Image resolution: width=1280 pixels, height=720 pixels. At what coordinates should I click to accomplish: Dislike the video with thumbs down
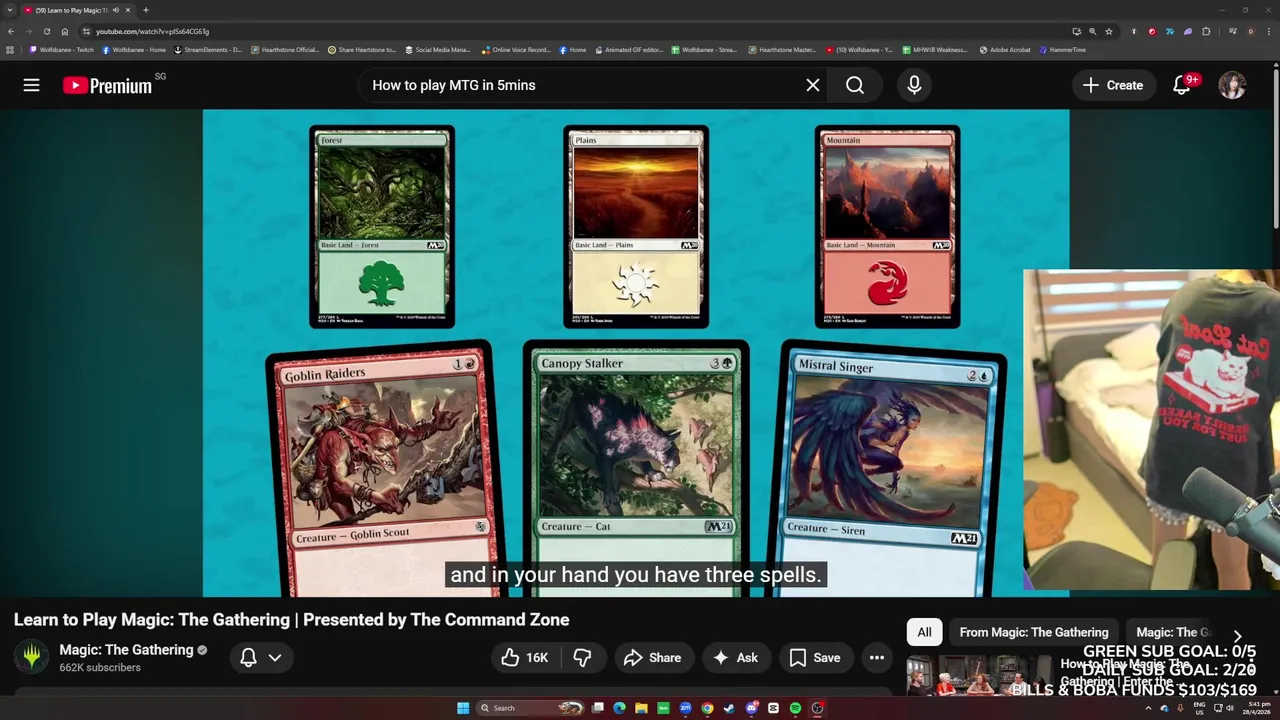click(x=582, y=657)
